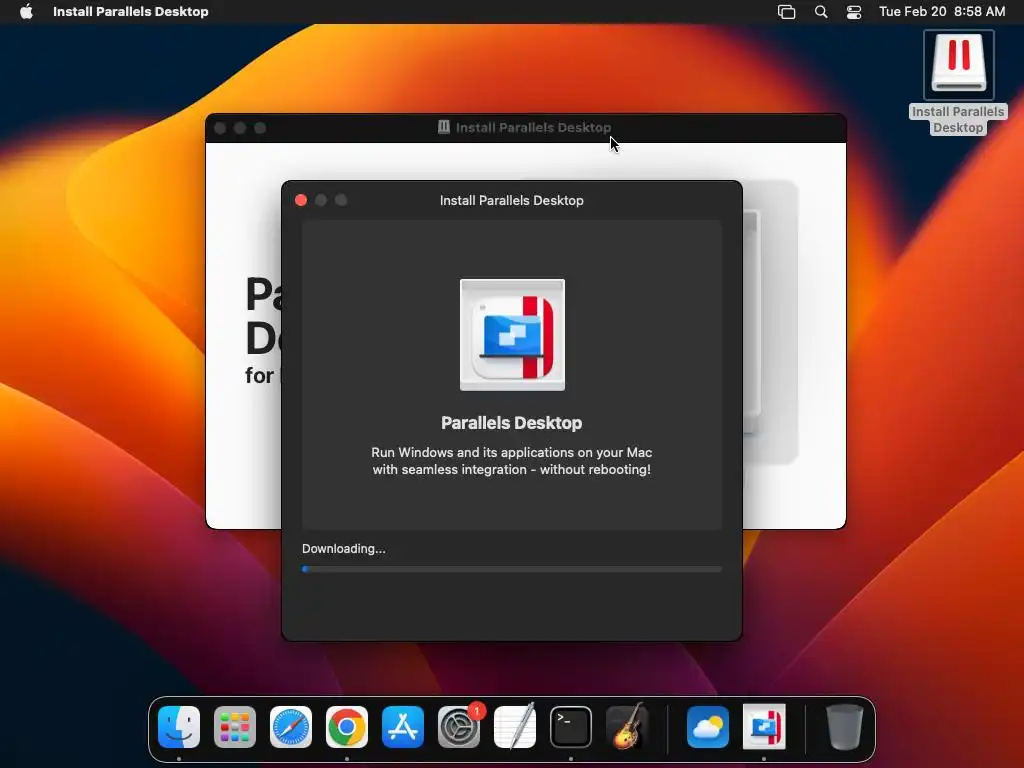Click the Run Windows description text
Screen dimensions: 1024x768
coord(511,461)
